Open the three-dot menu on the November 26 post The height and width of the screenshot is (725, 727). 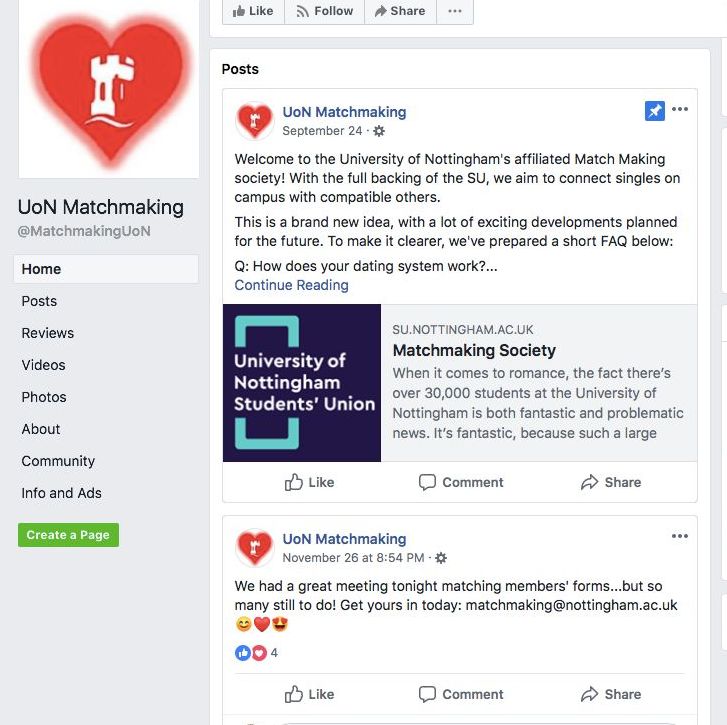coord(679,536)
